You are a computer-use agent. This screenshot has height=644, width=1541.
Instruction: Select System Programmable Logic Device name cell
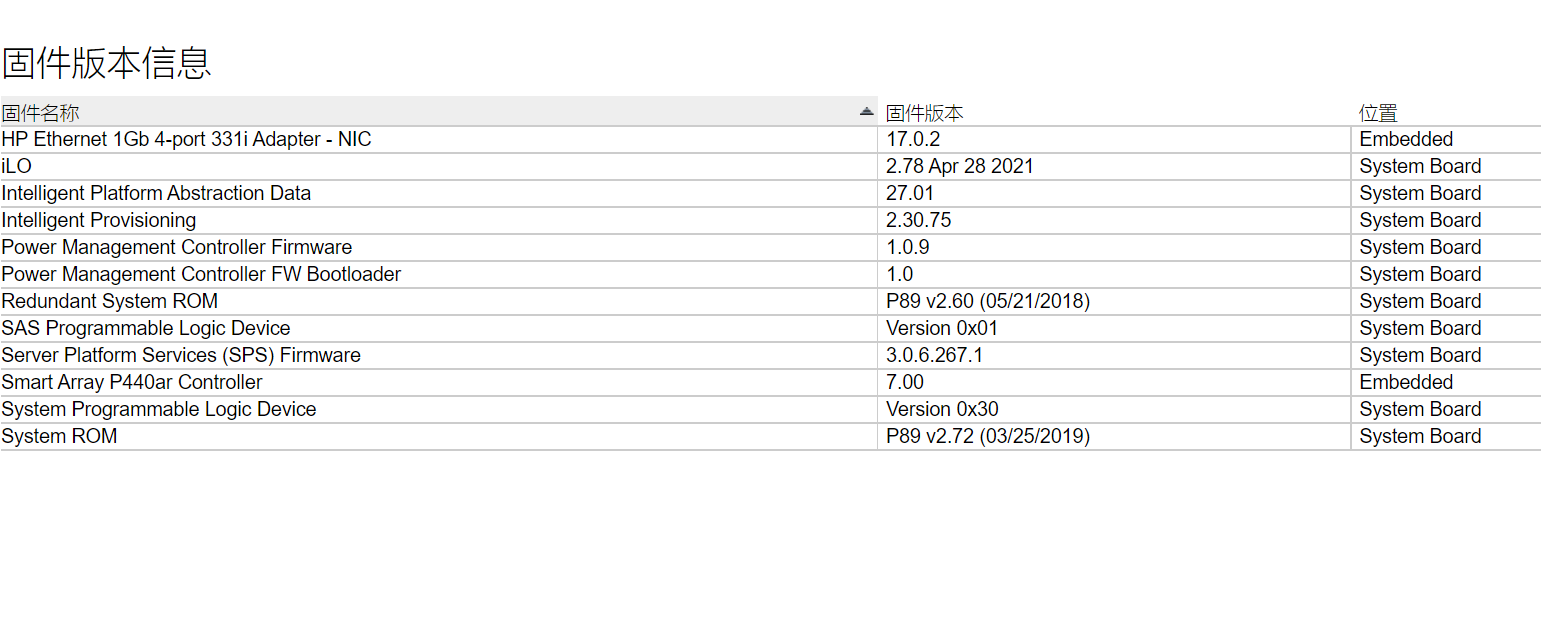[x=159, y=409]
